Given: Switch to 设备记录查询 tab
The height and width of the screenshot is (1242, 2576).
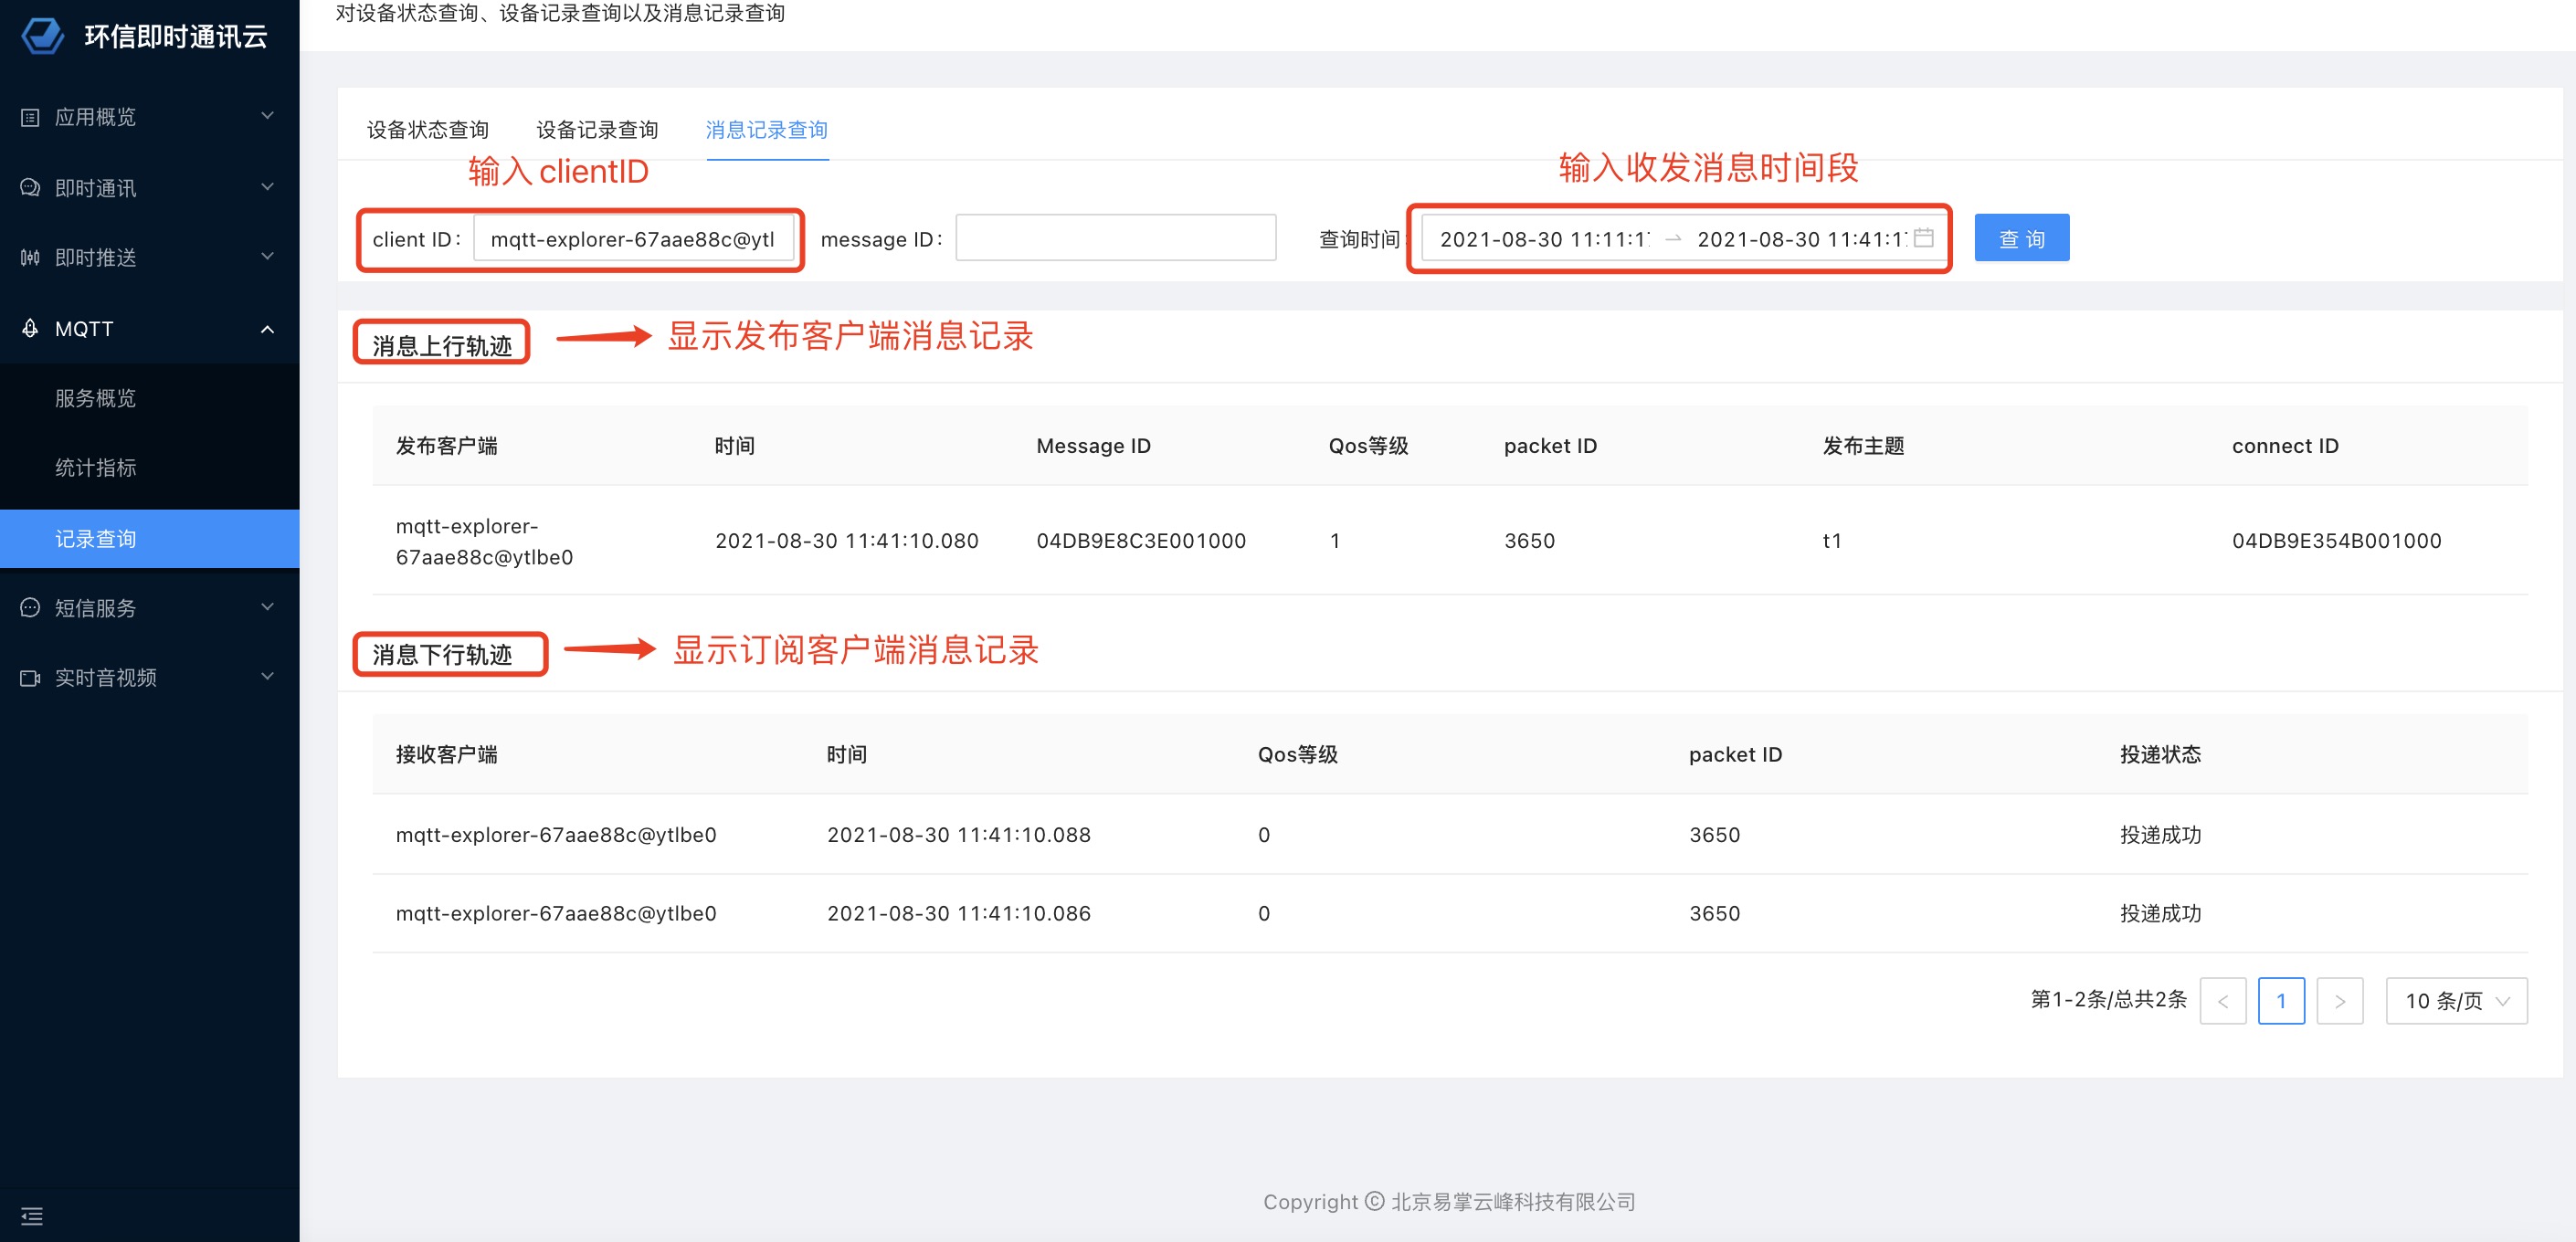Looking at the screenshot, I should click(x=597, y=130).
